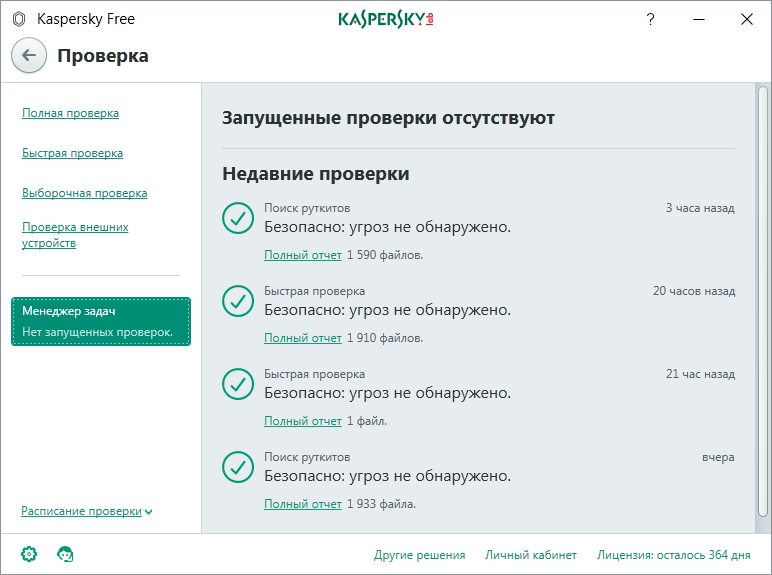Click the Проверка page title
The height and width of the screenshot is (575, 772).
pyautogui.click(x=103, y=56)
